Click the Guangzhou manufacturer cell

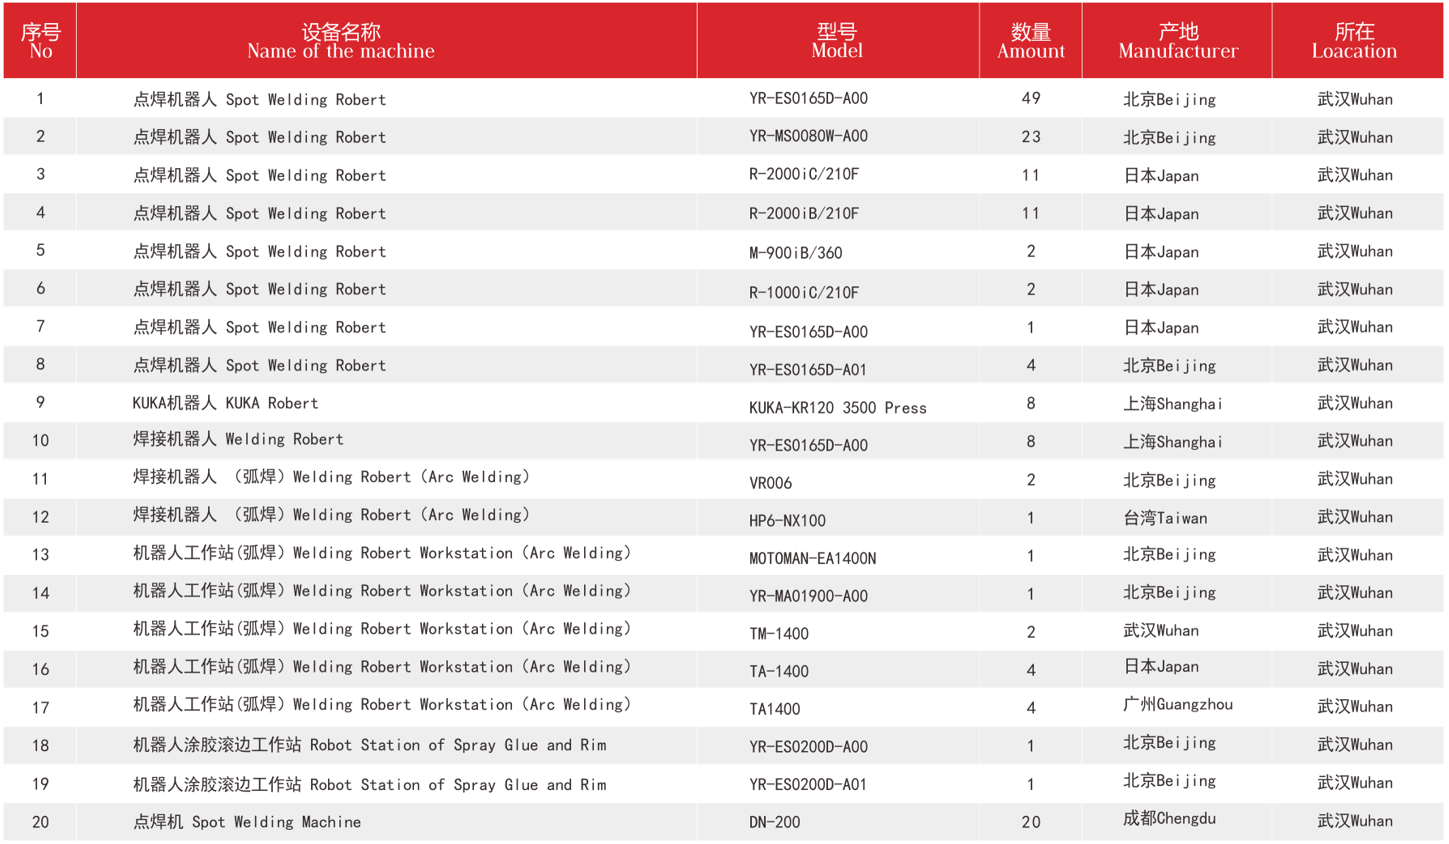pyautogui.click(x=1177, y=705)
